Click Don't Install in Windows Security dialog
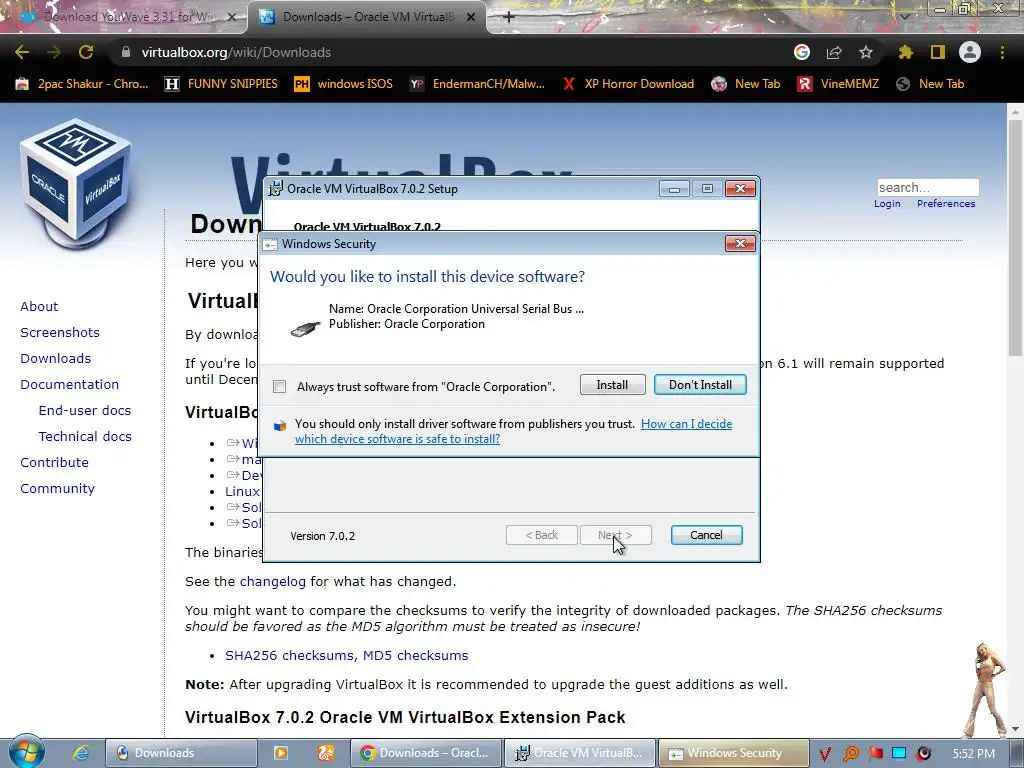 pyautogui.click(x=700, y=385)
